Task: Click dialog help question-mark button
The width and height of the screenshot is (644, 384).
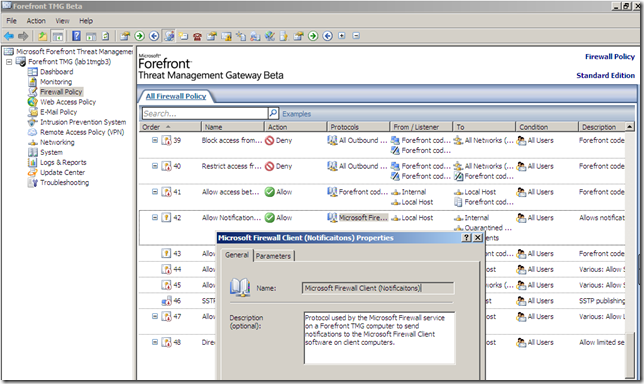Action: 466,238
